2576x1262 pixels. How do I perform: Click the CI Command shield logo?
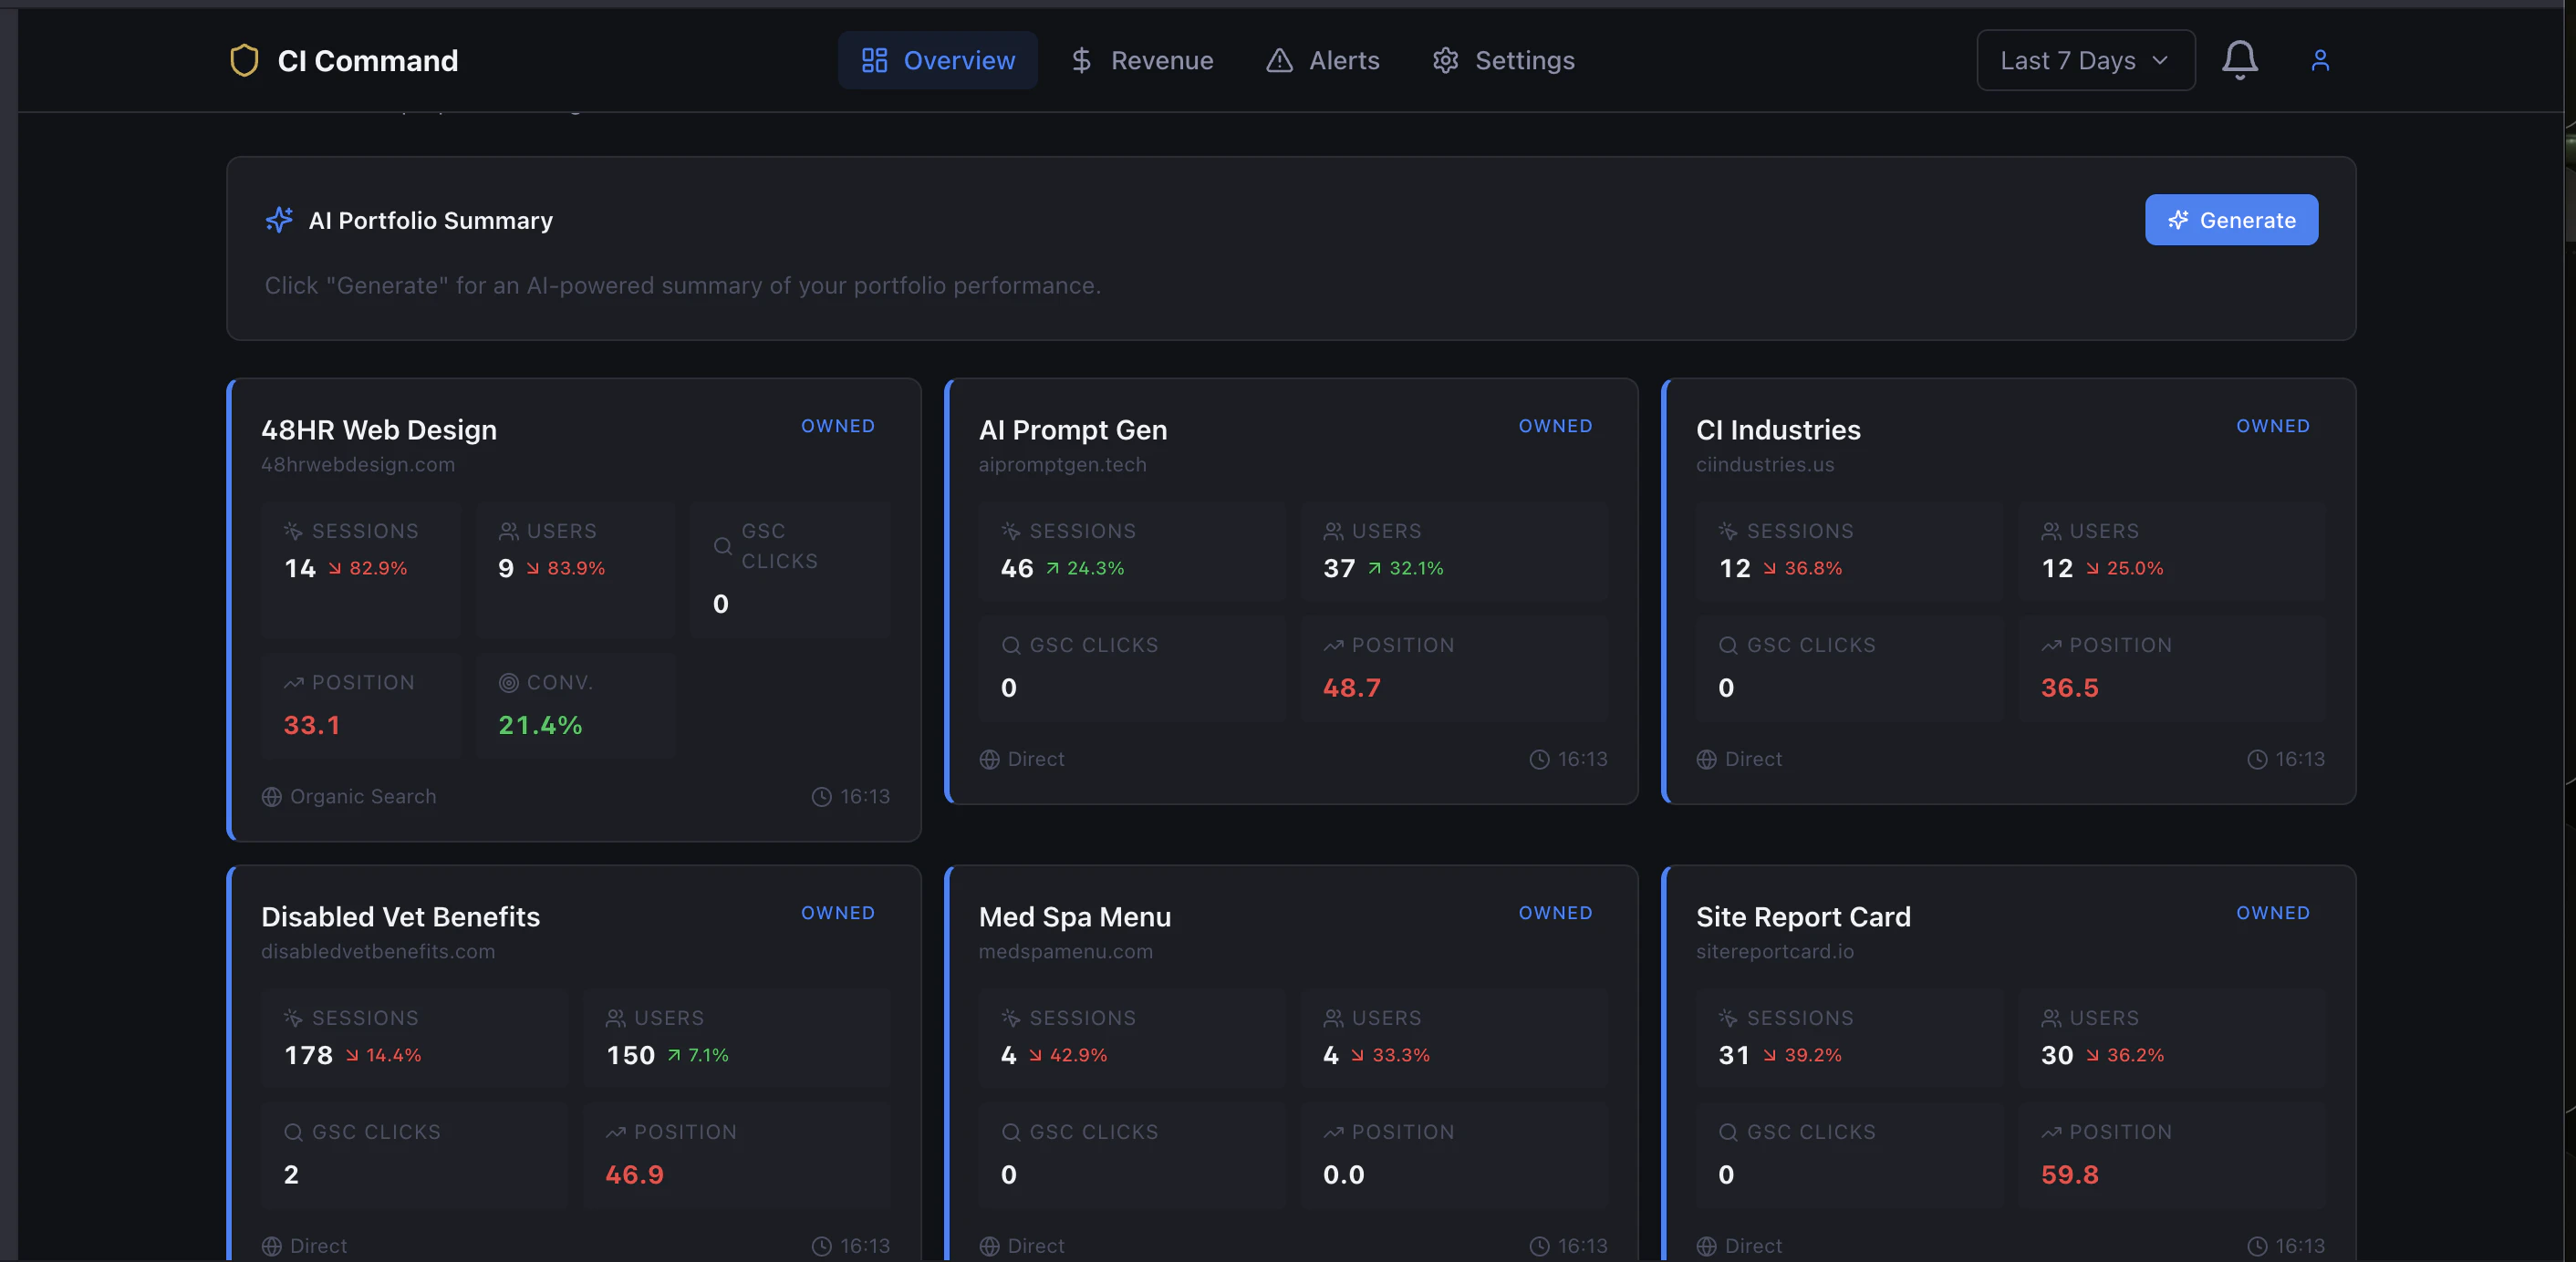245,60
